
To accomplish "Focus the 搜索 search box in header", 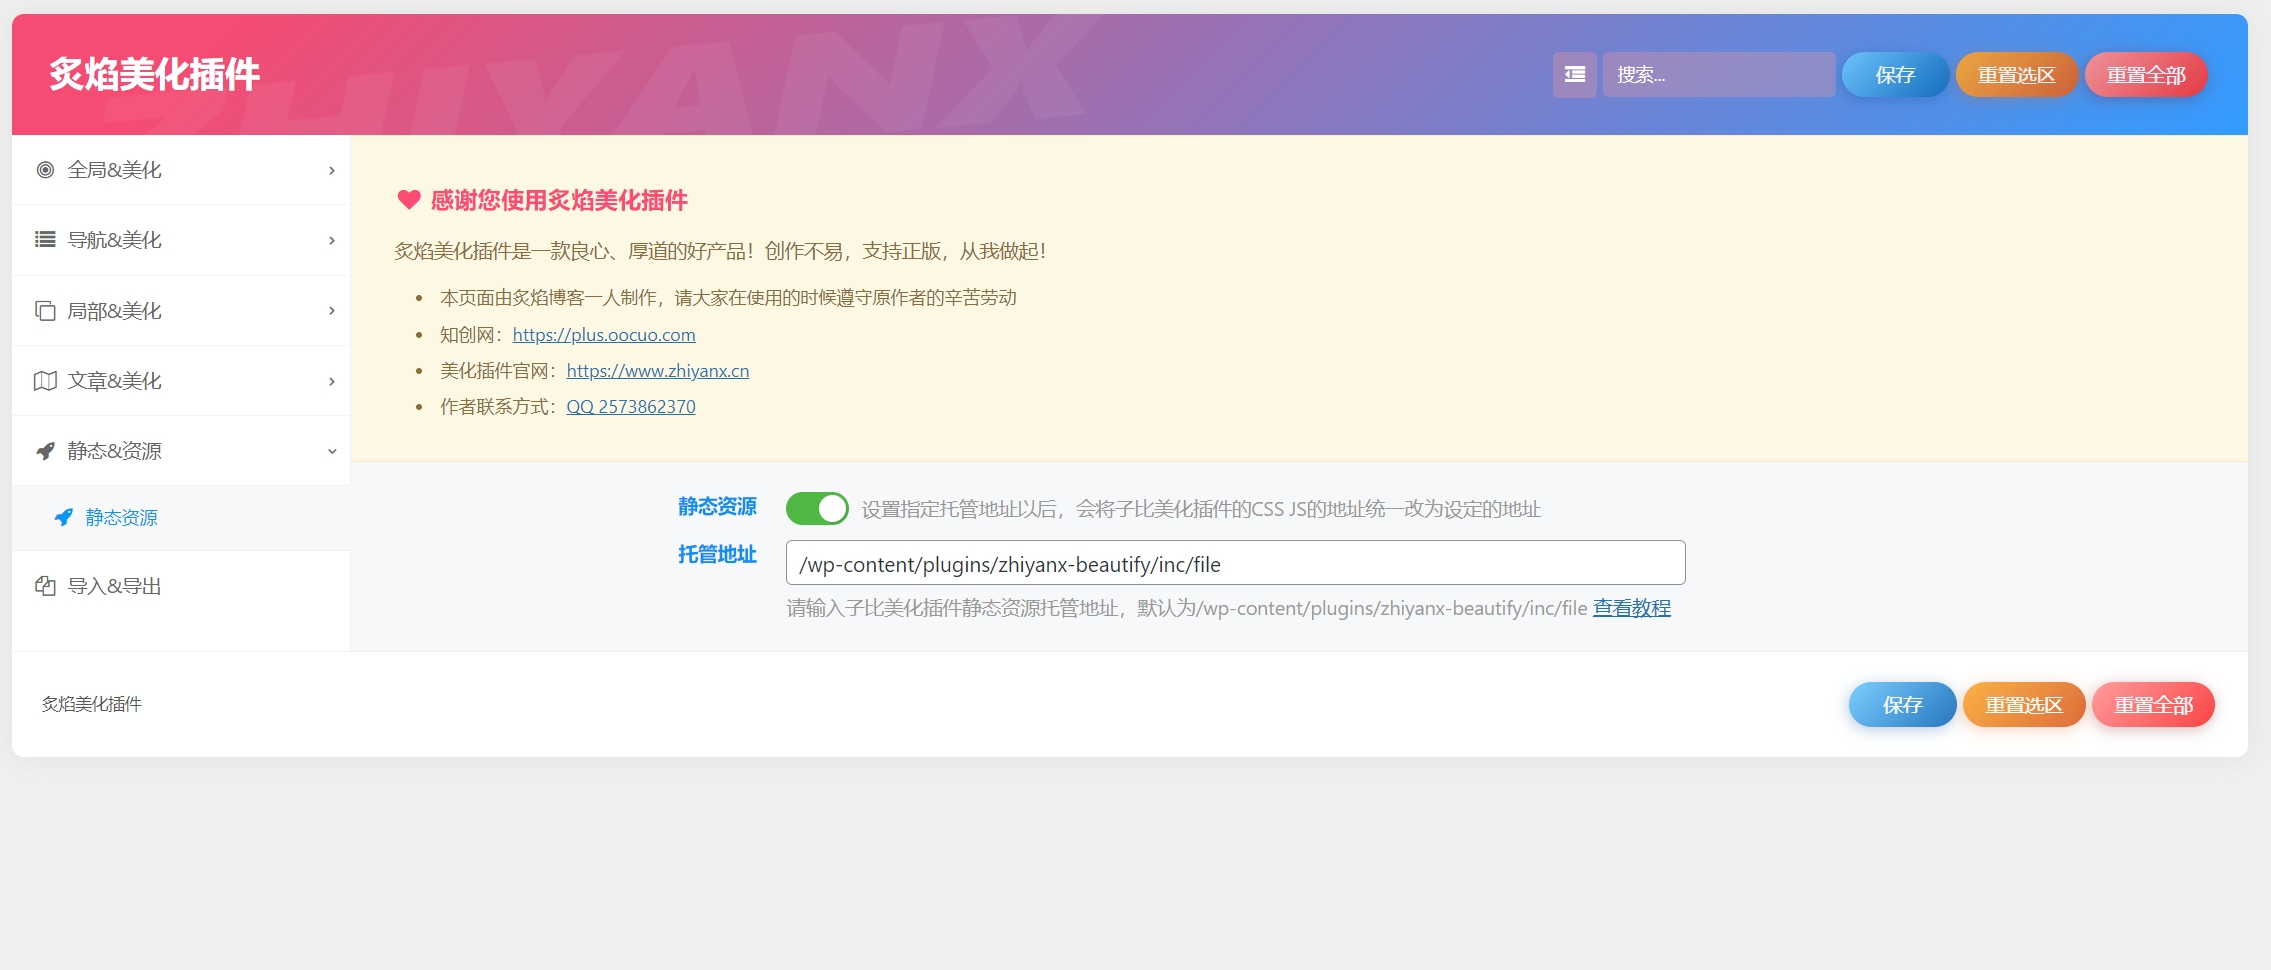I will 1718,75.
